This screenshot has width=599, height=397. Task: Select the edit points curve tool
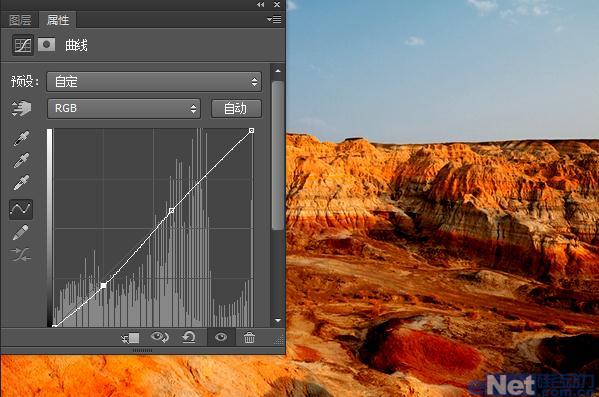21,209
